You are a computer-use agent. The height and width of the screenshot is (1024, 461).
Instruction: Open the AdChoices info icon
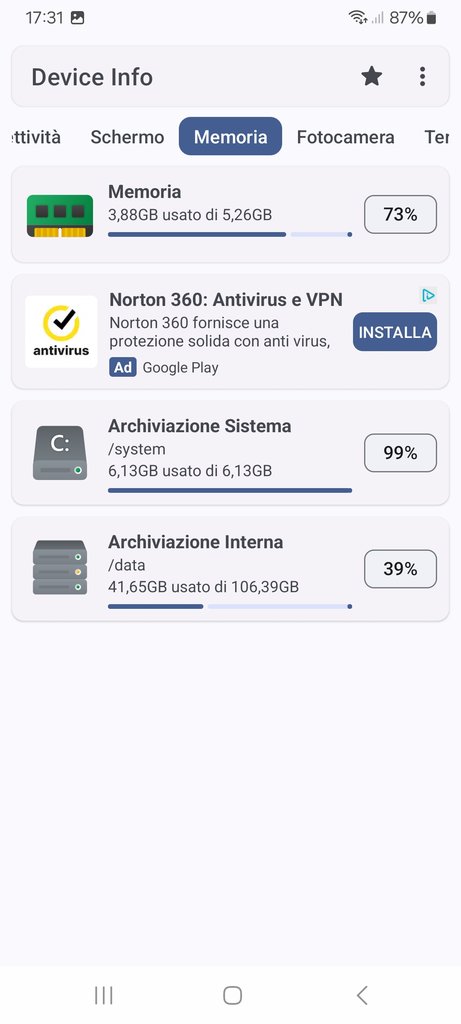click(428, 296)
